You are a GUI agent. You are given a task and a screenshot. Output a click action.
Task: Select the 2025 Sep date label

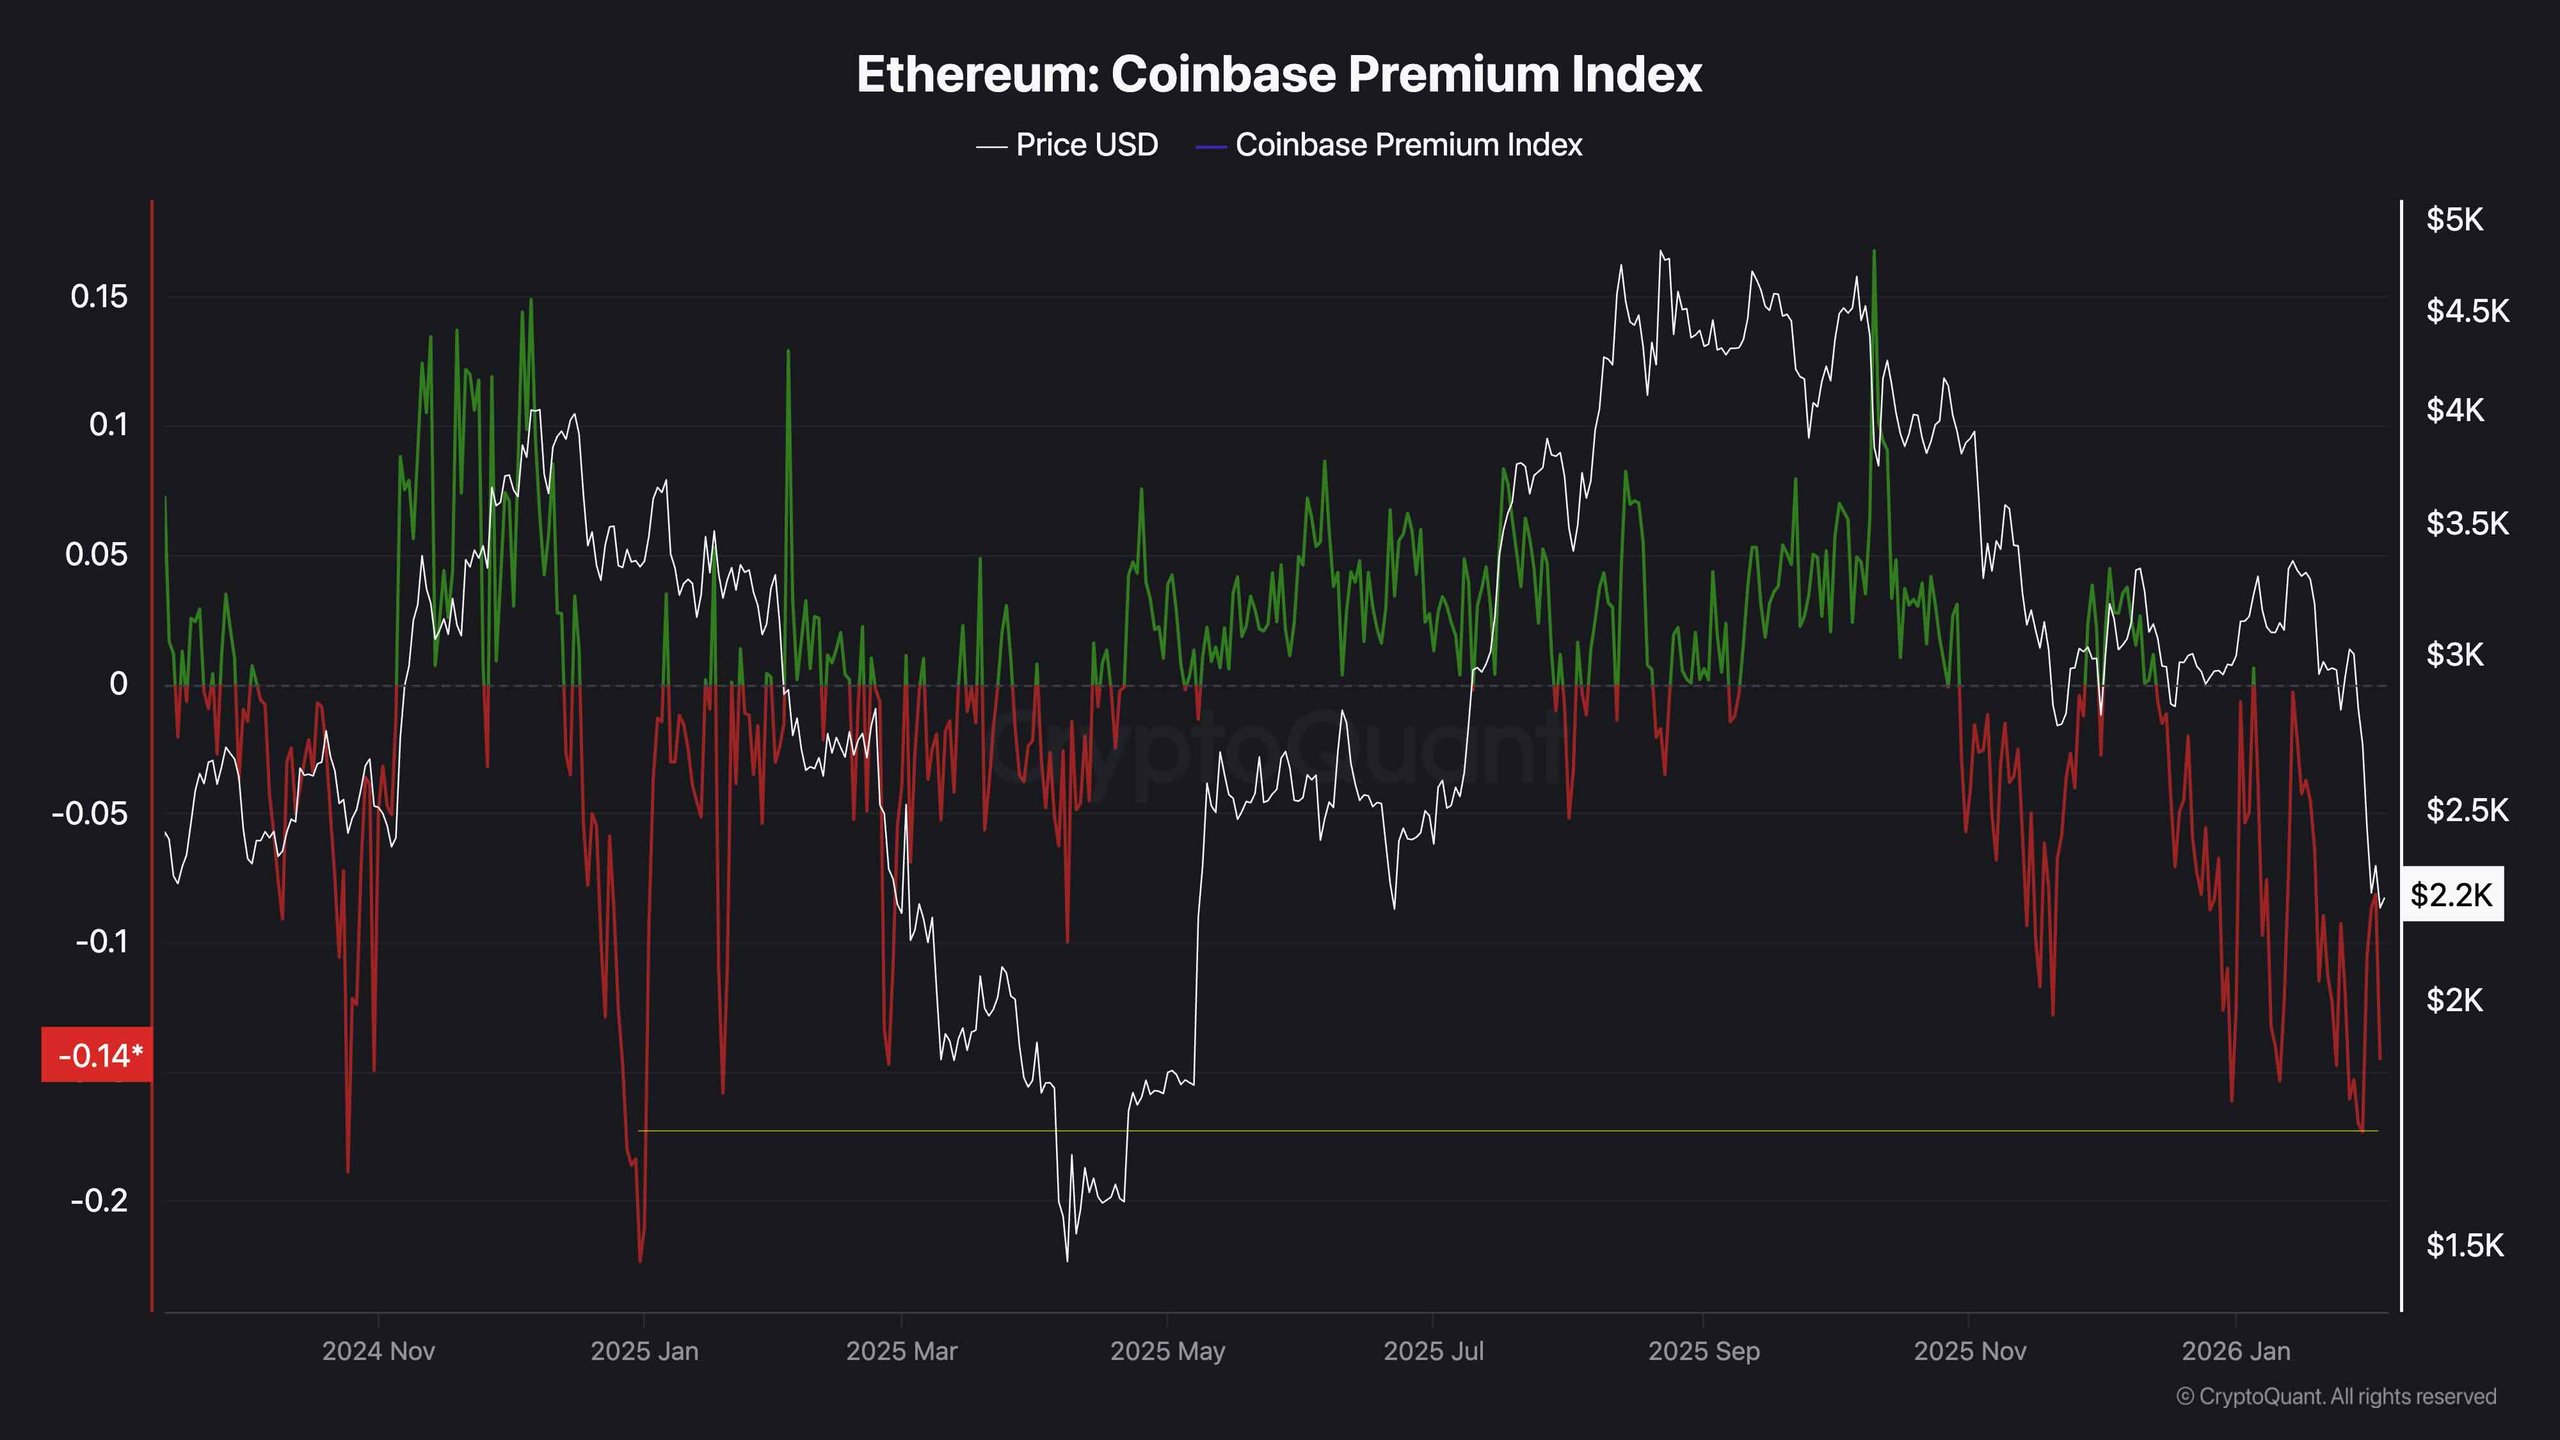[1703, 1351]
